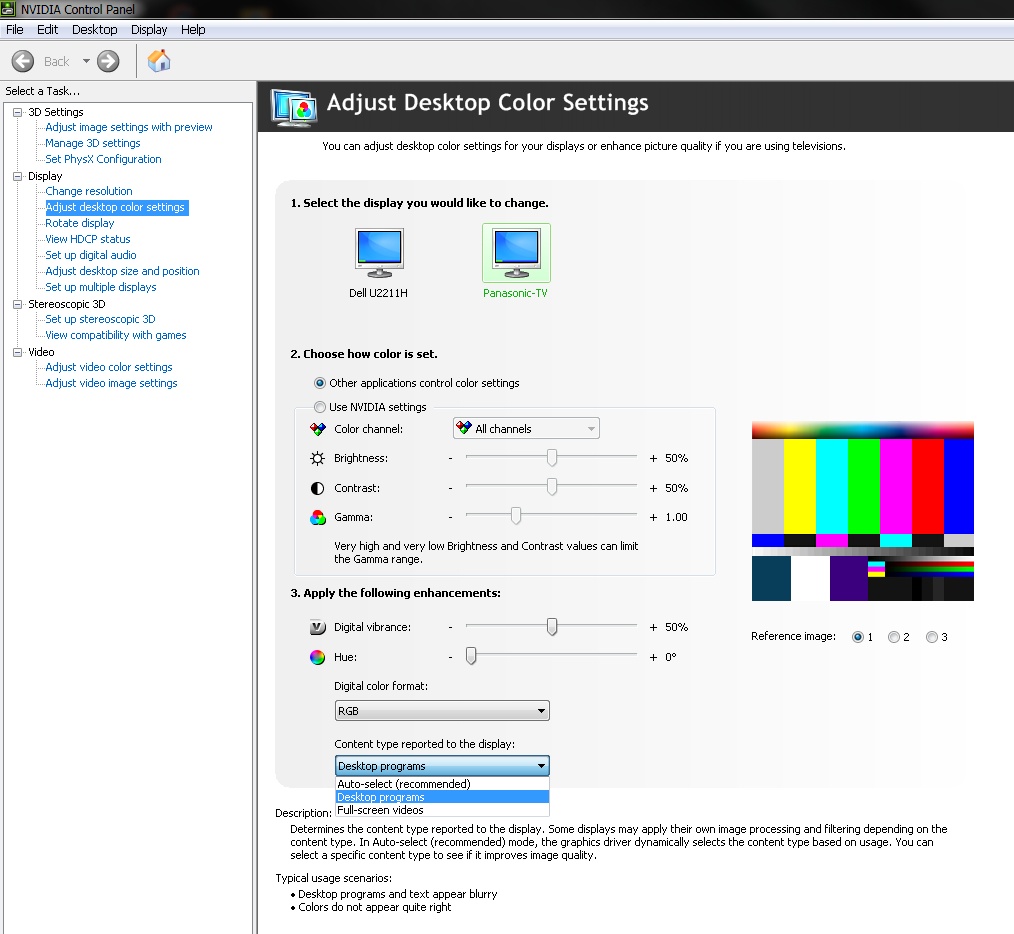Click the Color channel gems icon
The width and height of the screenshot is (1014, 934).
tap(318, 429)
